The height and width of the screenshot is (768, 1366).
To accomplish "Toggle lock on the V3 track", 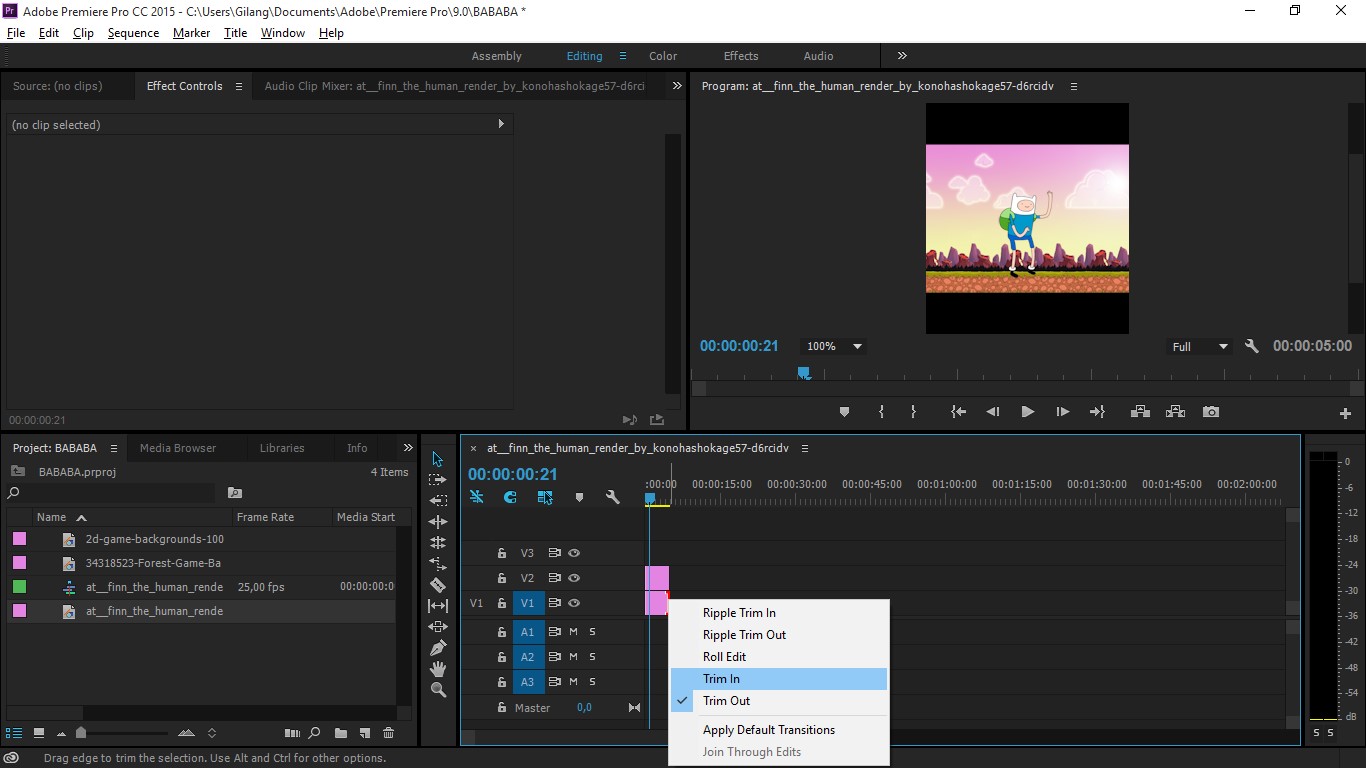I will point(502,553).
